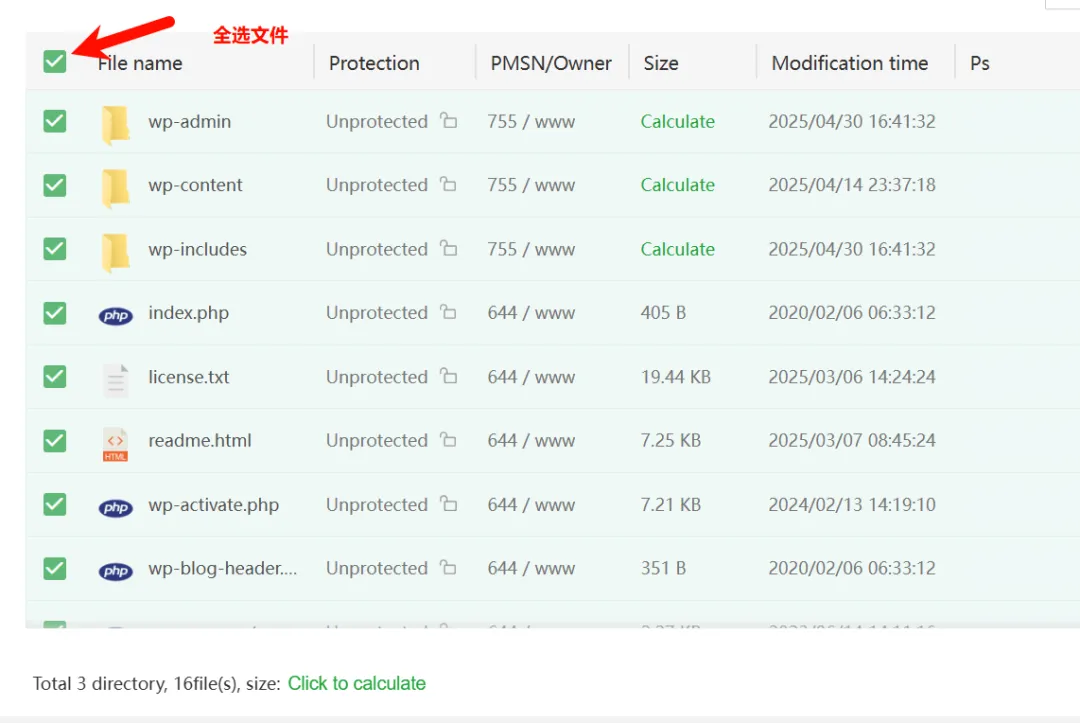Click the '405 B' size of index.php
This screenshot has height=723, width=1080.
[663, 313]
